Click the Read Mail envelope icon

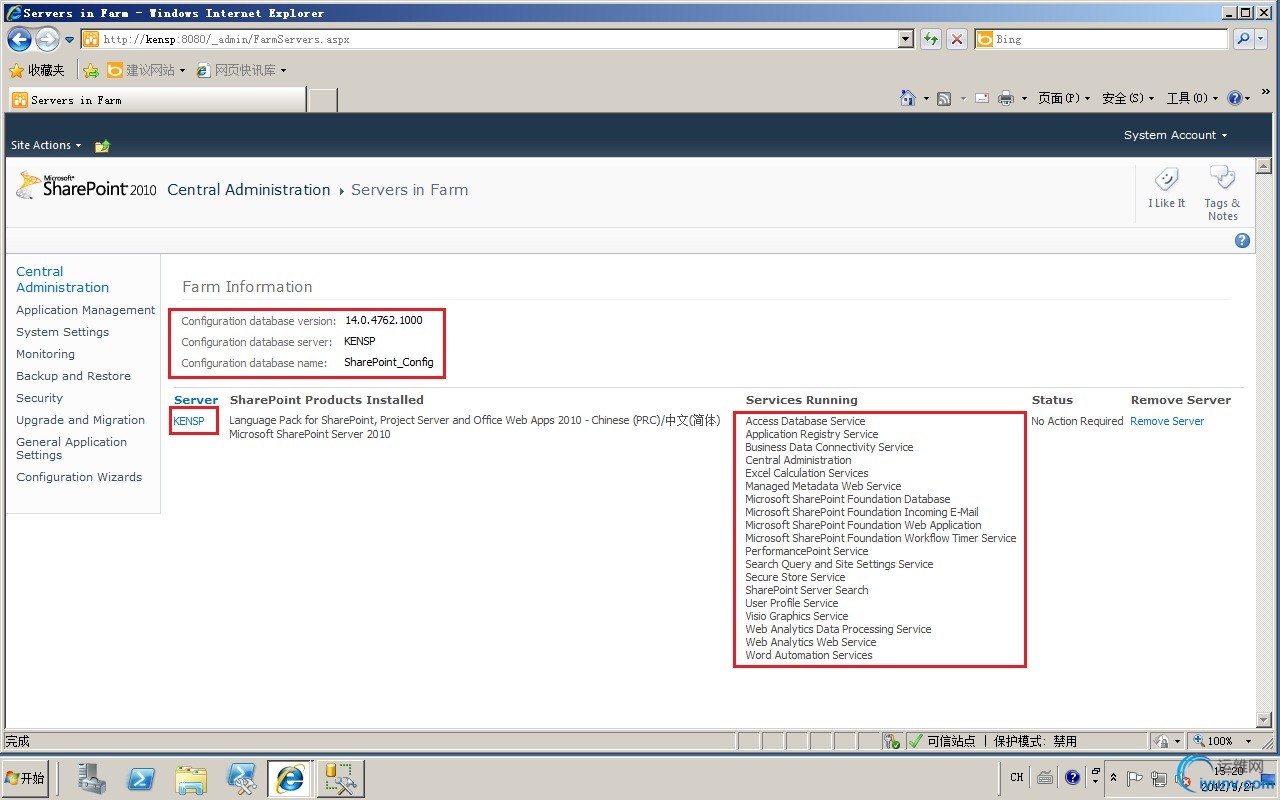[981, 98]
